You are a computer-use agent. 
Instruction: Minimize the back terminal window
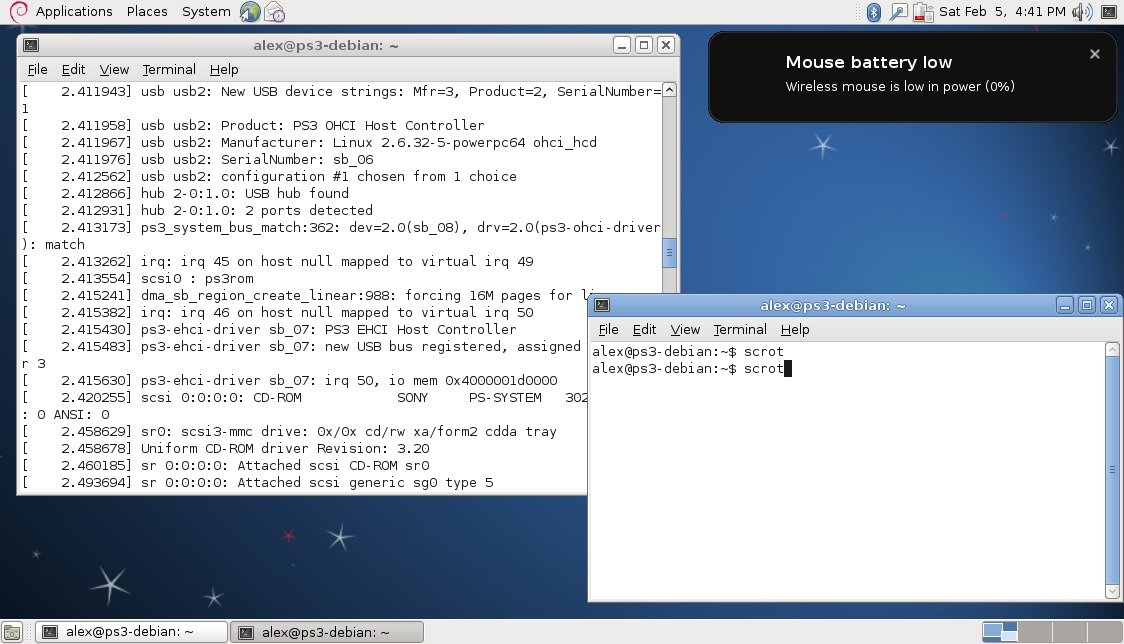[x=621, y=45]
